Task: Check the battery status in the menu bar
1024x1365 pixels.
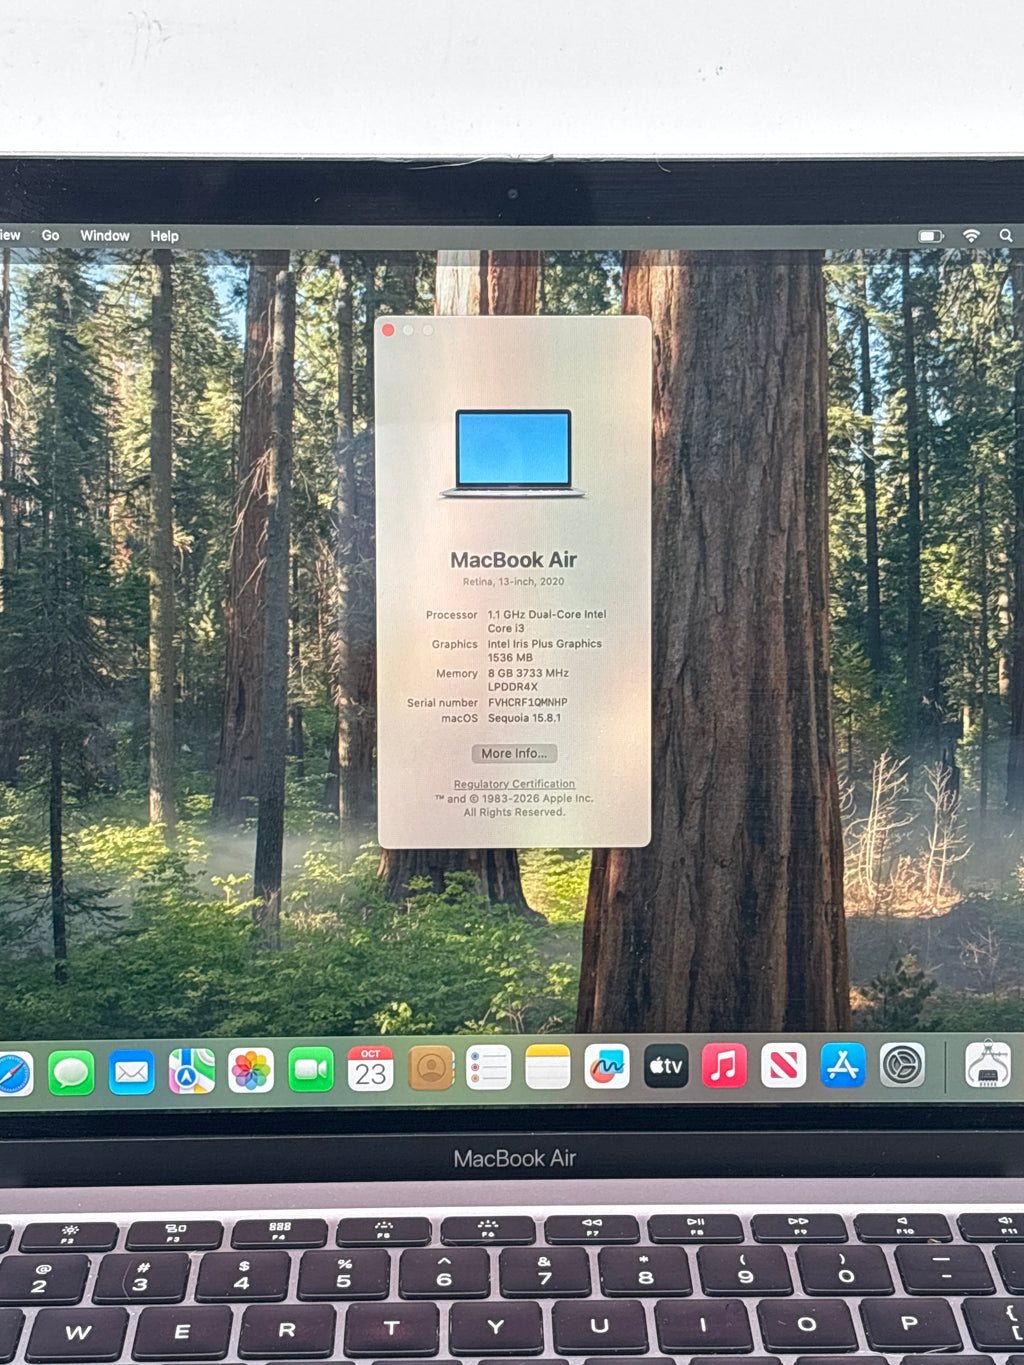Action: [x=931, y=236]
